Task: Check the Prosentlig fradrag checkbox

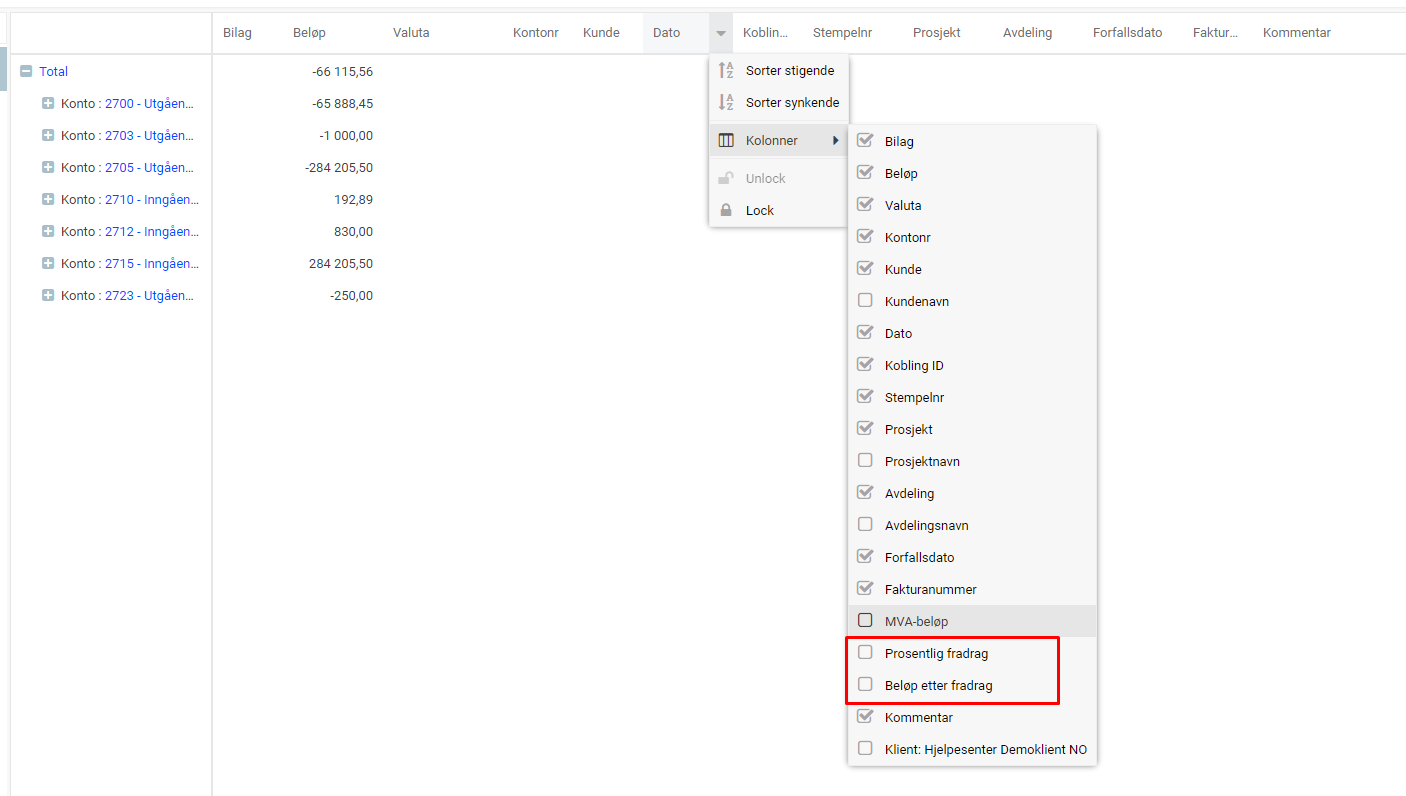Action: tap(866, 653)
